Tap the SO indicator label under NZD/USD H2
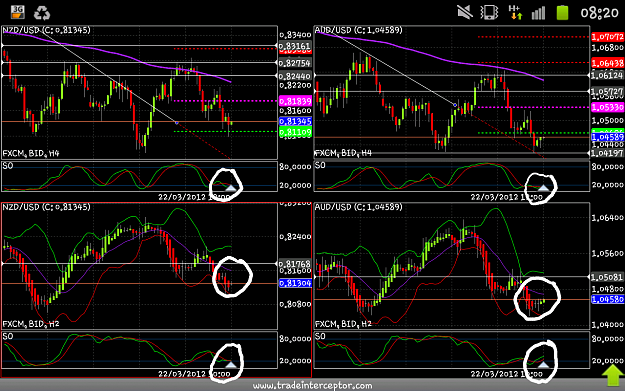The height and width of the screenshot is (391, 625). [x=8, y=336]
